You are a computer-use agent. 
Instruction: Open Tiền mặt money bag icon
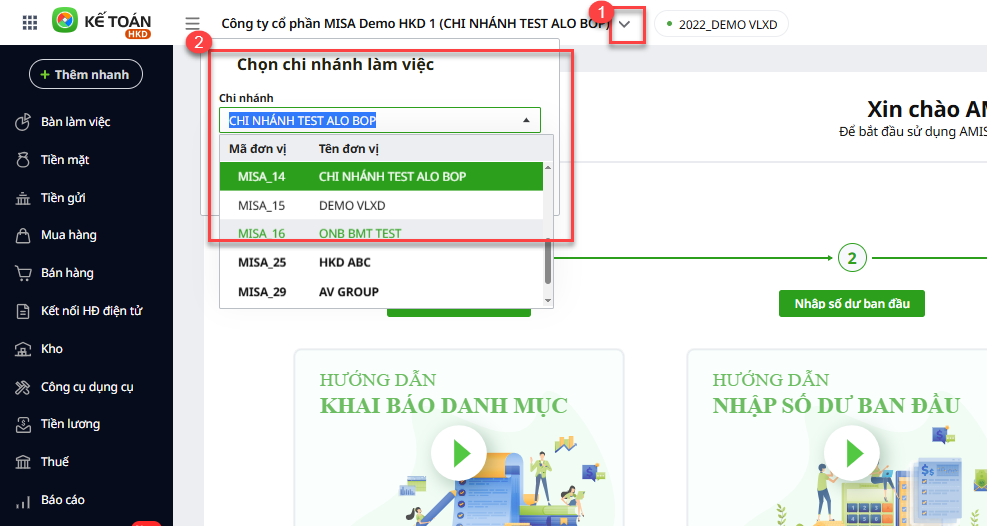tap(23, 160)
